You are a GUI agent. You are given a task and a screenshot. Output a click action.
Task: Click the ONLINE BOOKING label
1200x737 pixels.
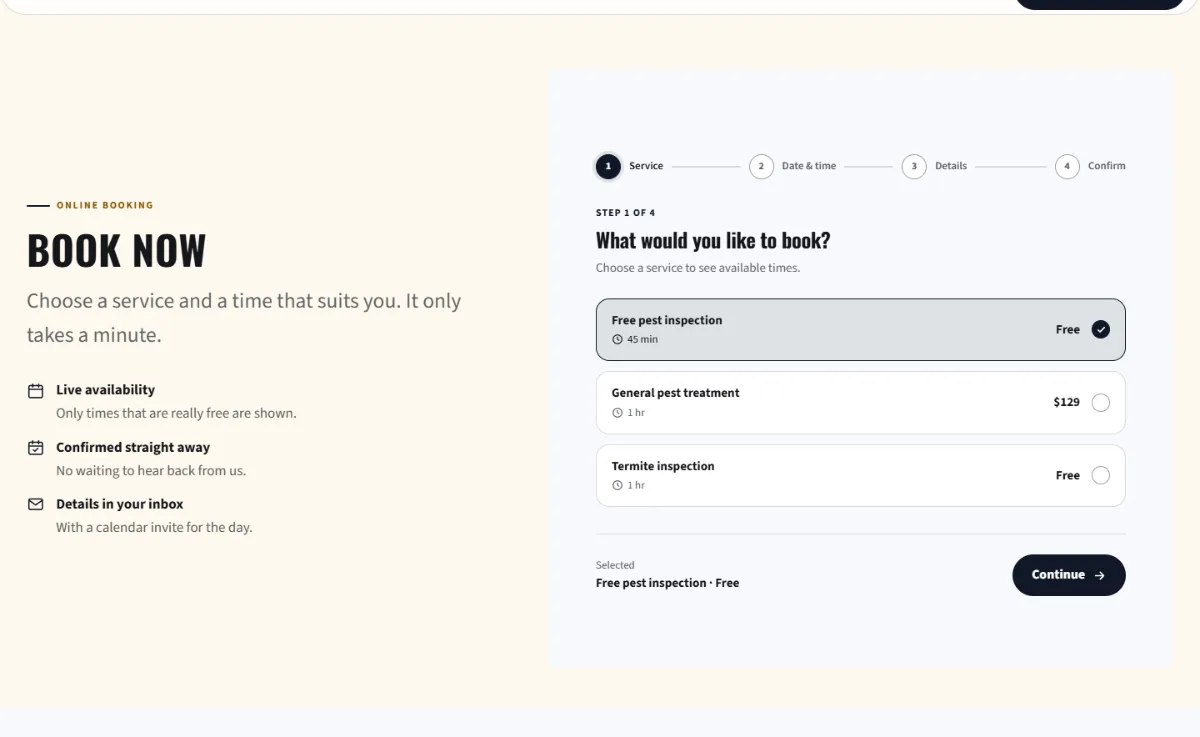point(105,205)
